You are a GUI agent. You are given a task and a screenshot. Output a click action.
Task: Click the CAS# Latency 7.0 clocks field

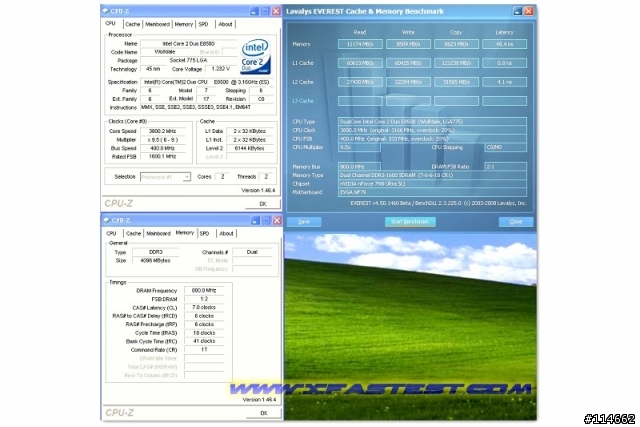204,307
